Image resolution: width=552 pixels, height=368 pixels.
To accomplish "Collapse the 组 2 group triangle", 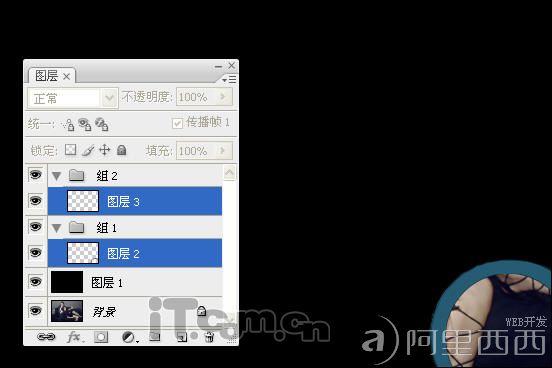I will click(56, 176).
